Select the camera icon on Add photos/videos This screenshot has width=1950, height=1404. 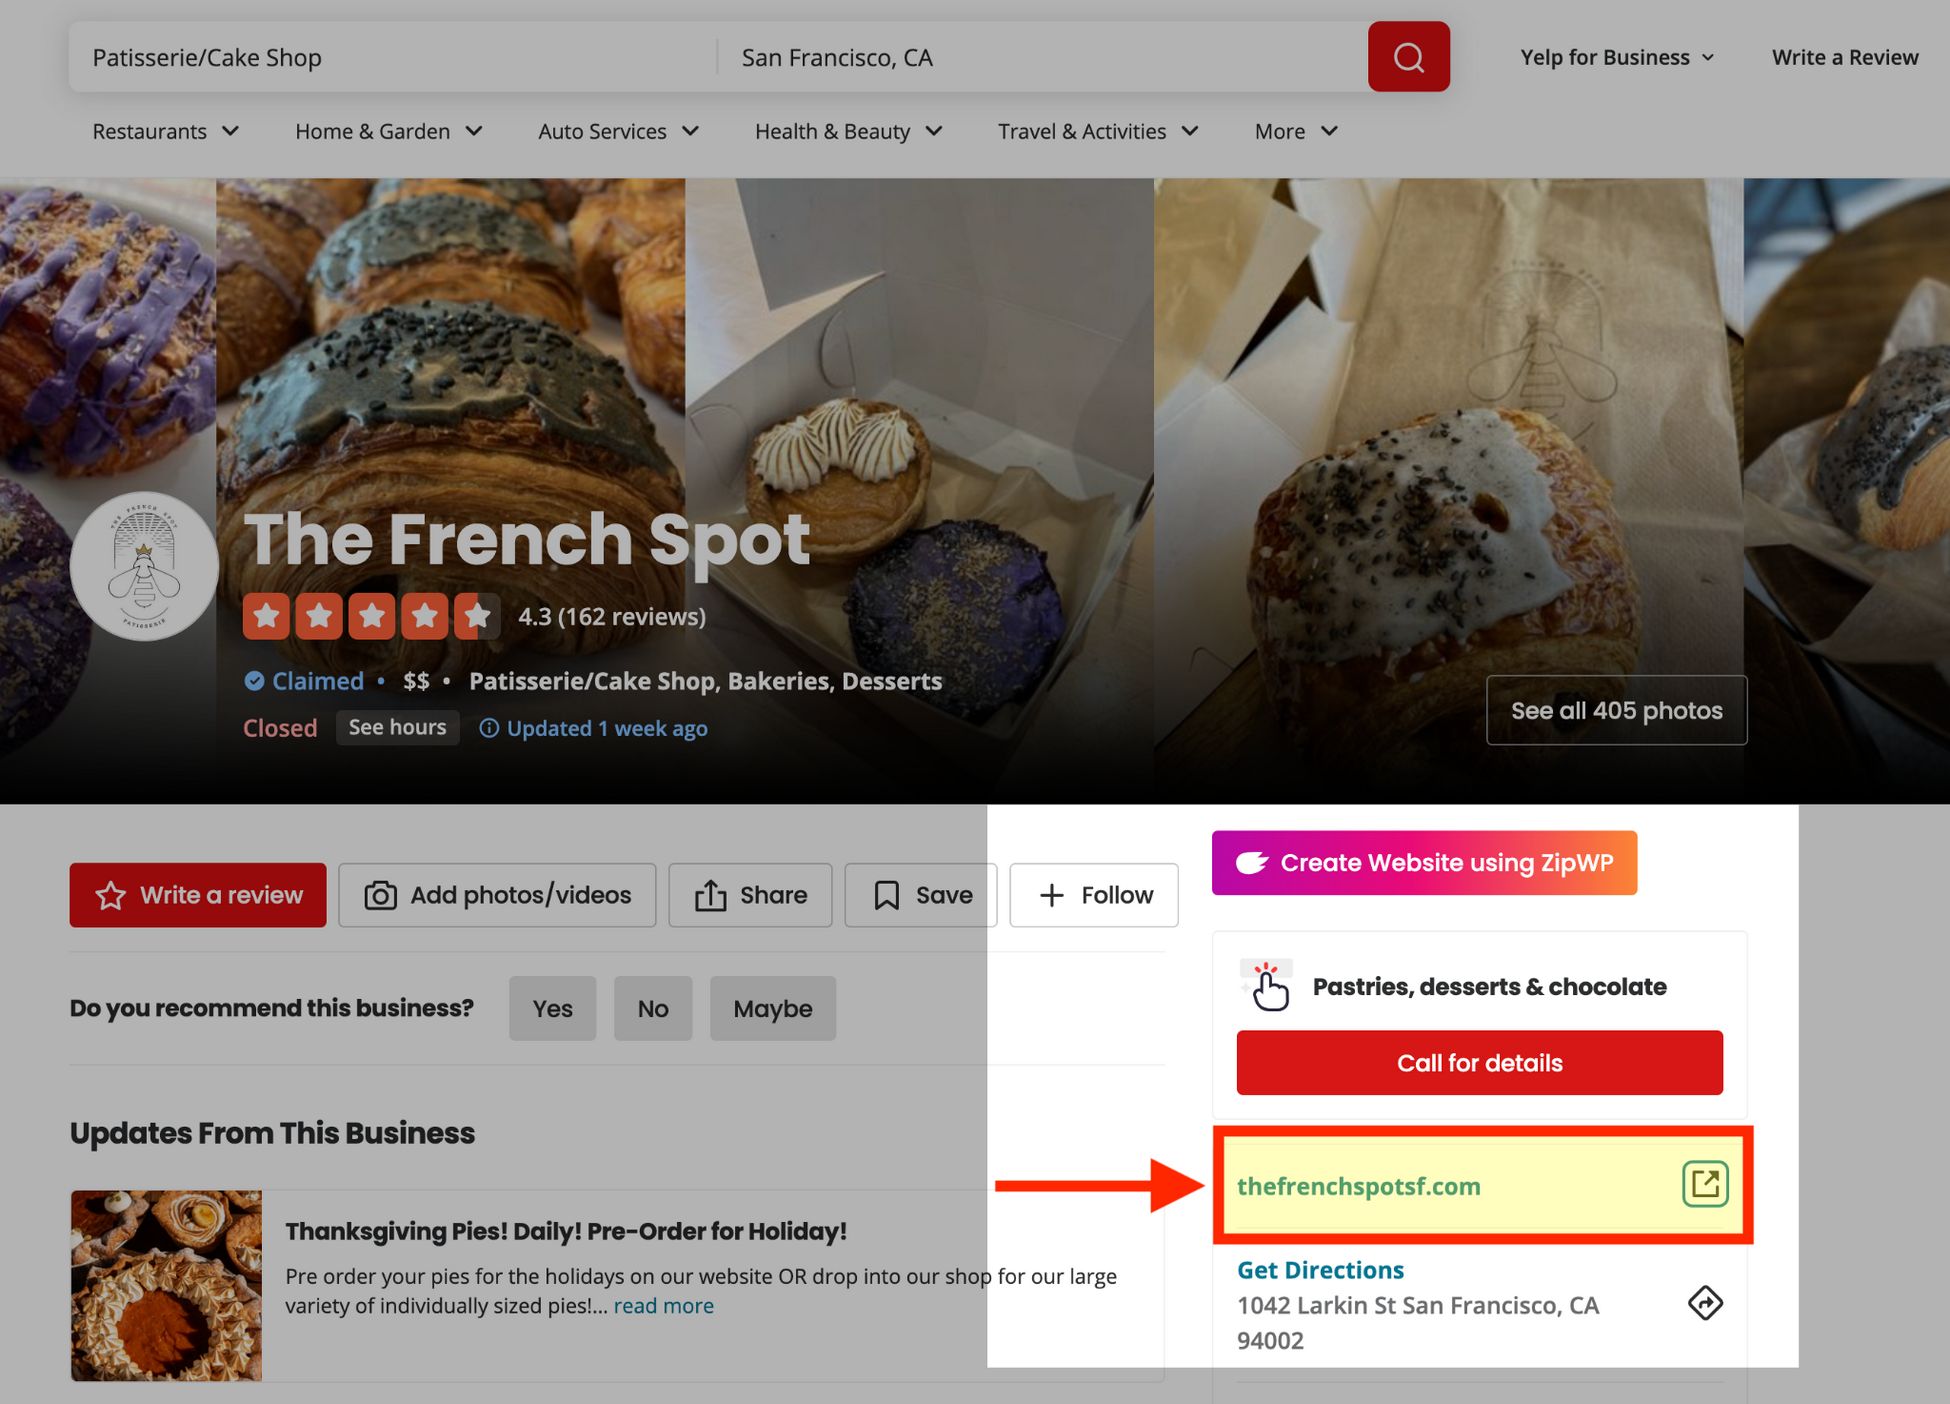(x=380, y=895)
